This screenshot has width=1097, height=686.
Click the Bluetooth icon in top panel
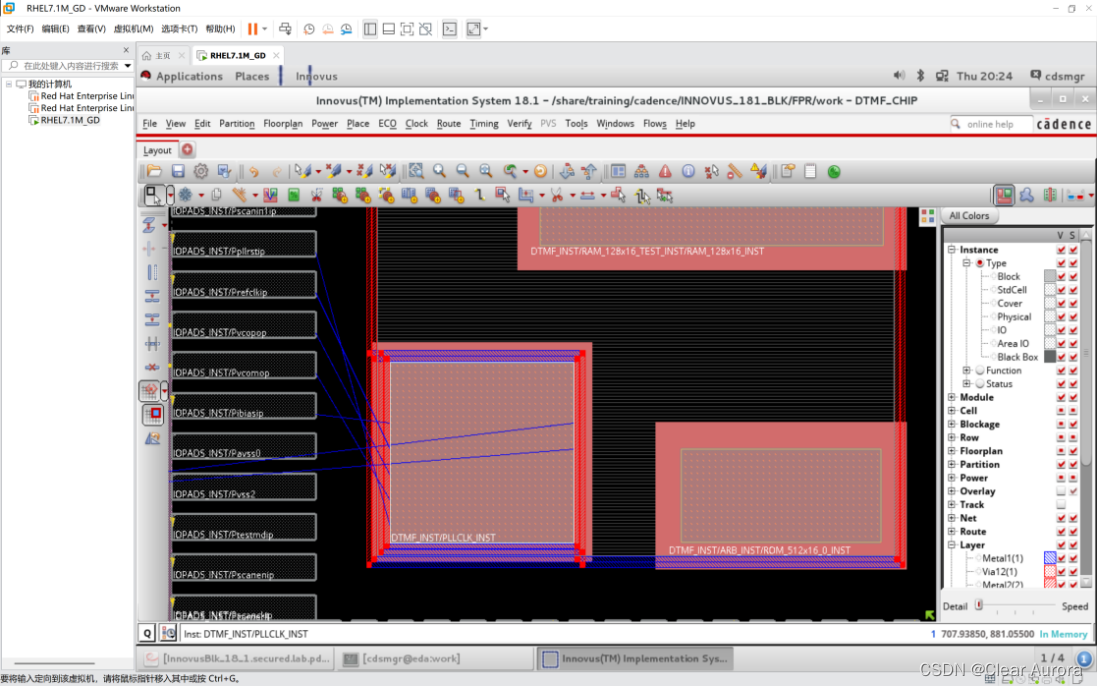[921, 76]
